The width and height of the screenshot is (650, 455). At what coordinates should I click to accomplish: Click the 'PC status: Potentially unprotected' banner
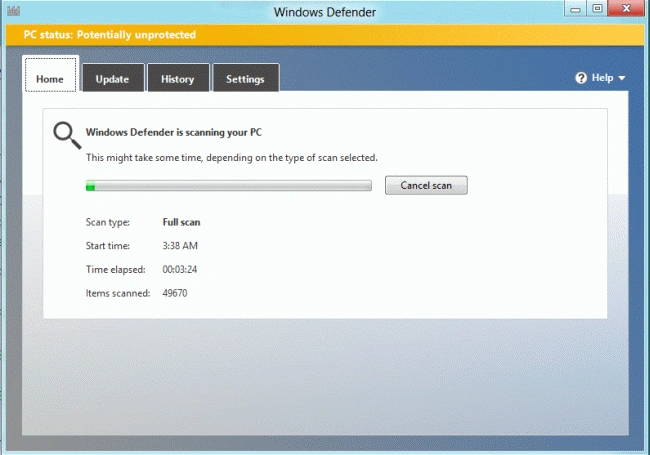[x=325, y=35]
